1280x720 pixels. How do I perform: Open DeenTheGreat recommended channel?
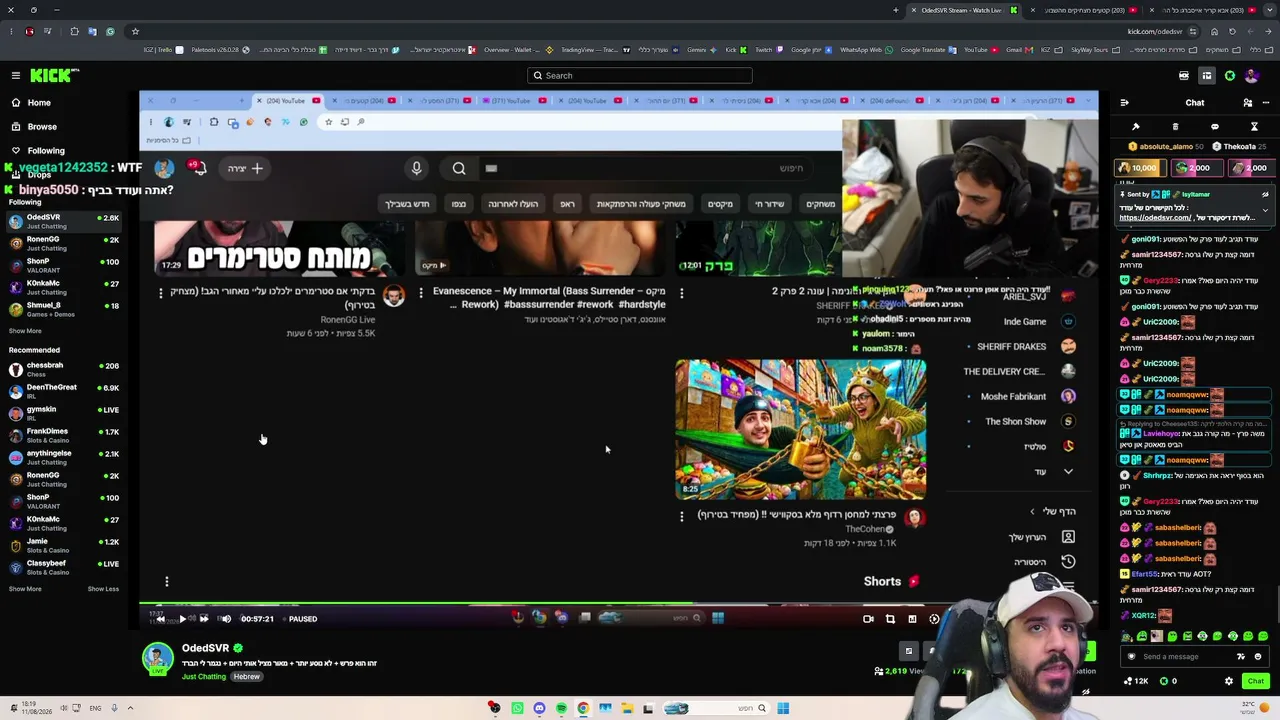[x=64, y=391]
